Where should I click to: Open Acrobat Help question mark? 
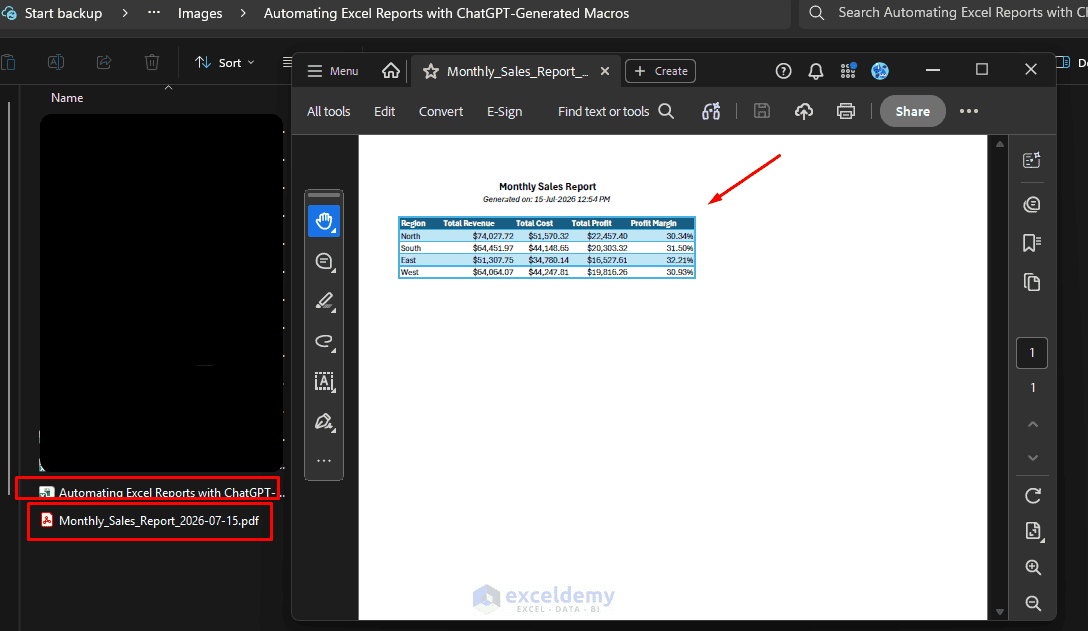click(x=783, y=71)
